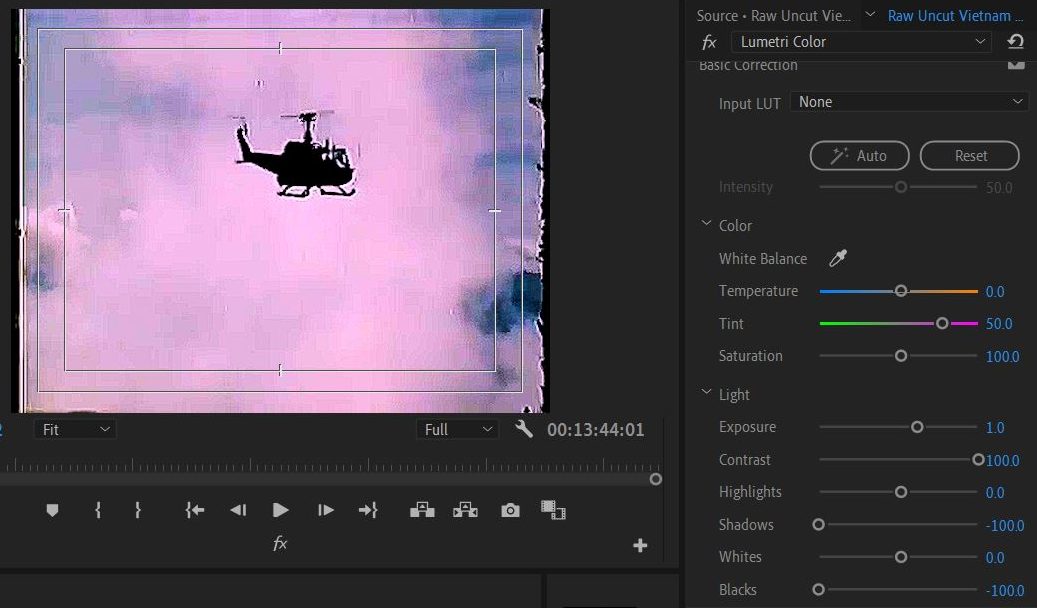This screenshot has height=608, width=1037.
Task: Click the Whites slider handle
Action: pos(901,557)
